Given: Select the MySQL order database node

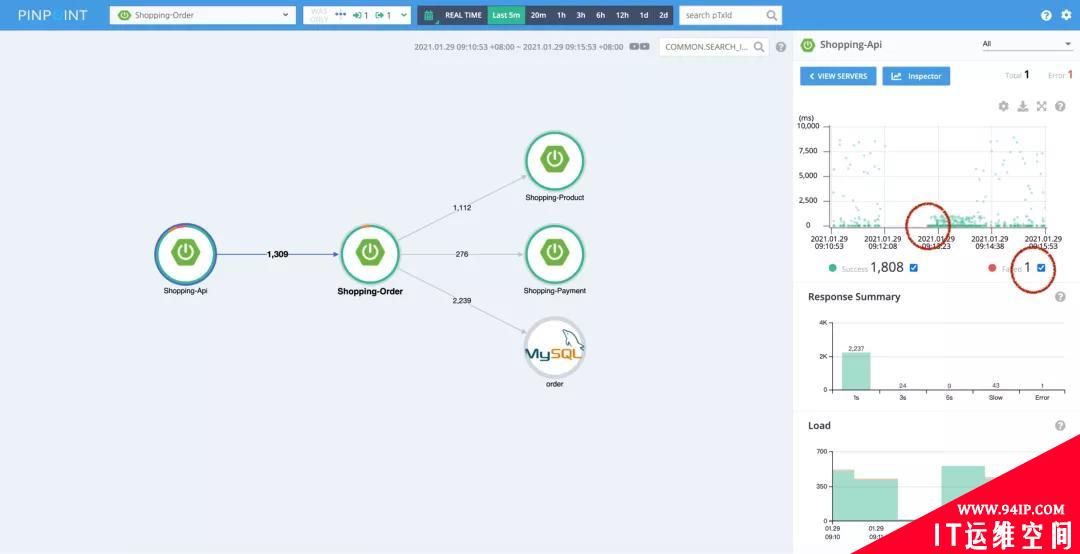Looking at the screenshot, I should point(554,347).
